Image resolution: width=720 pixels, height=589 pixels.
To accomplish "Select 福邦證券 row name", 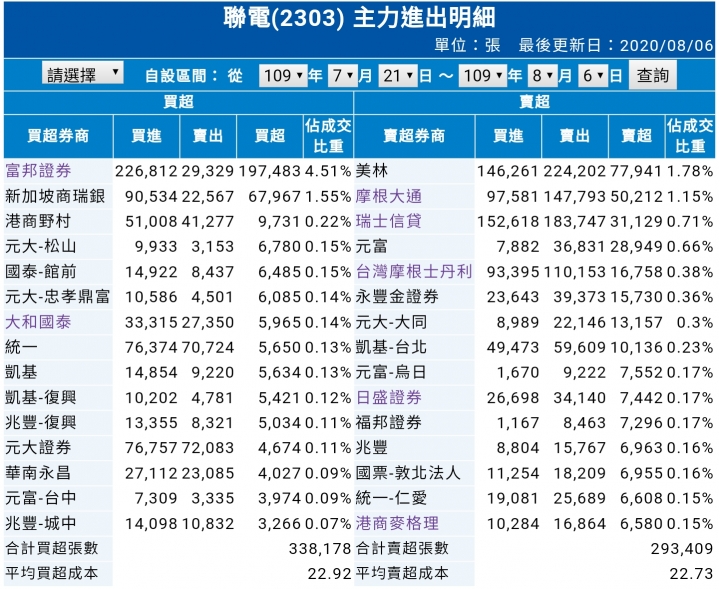I will click(389, 422).
